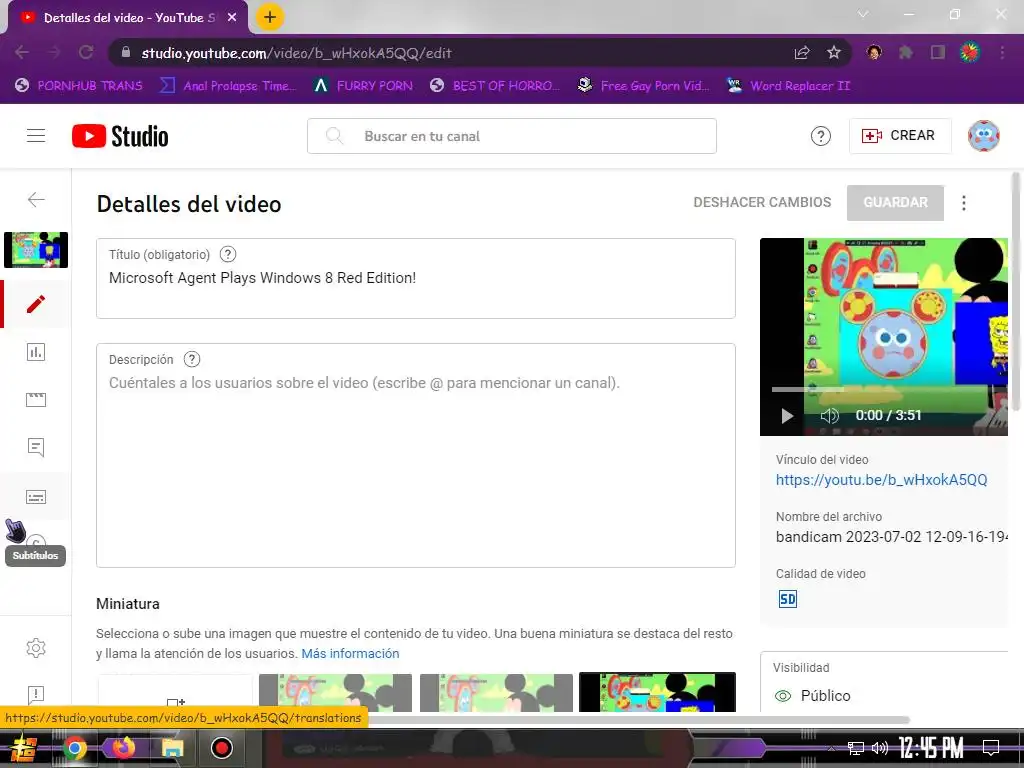The height and width of the screenshot is (768, 1024).
Task: Click the CREAR button
Action: [899, 136]
